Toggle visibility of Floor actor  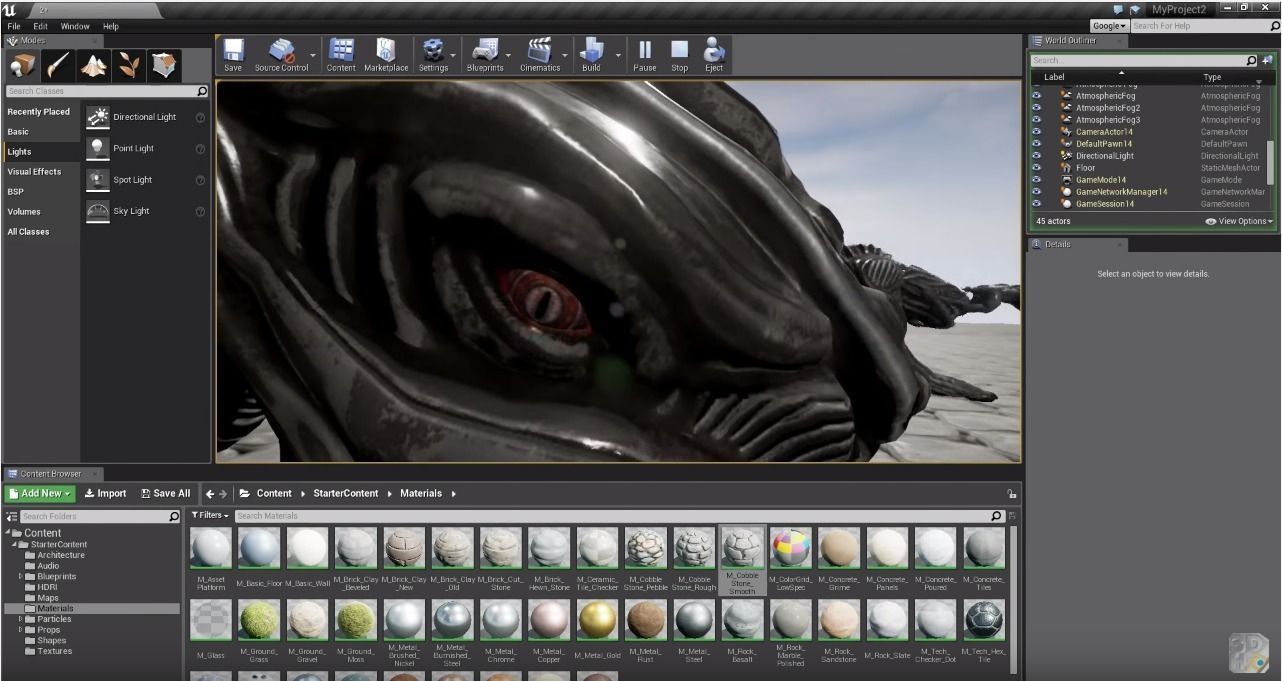pyautogui.click(x=1036, y=168)
